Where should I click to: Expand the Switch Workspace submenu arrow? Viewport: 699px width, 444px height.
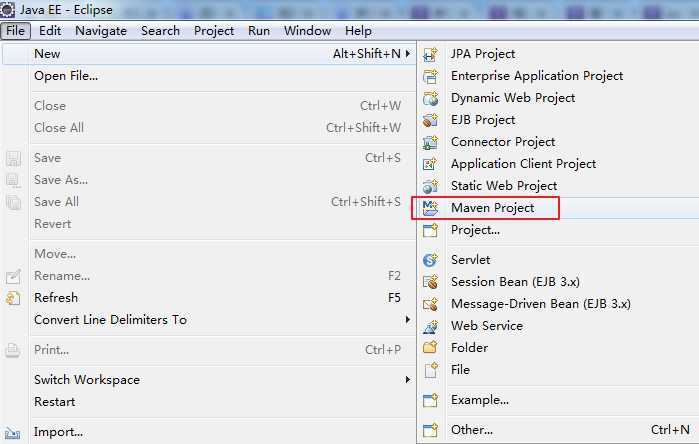point(407,380)
